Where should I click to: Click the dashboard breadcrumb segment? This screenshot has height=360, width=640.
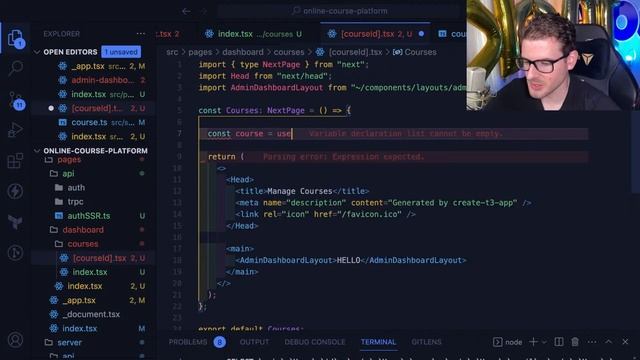click(x=243, y=52)
